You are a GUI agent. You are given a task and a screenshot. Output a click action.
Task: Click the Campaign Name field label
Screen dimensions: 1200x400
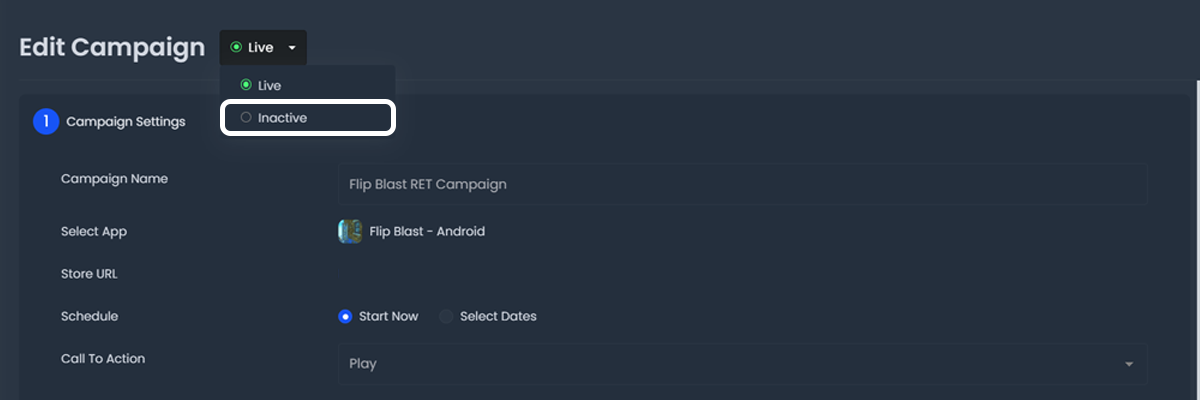click(x=114, y=179)
